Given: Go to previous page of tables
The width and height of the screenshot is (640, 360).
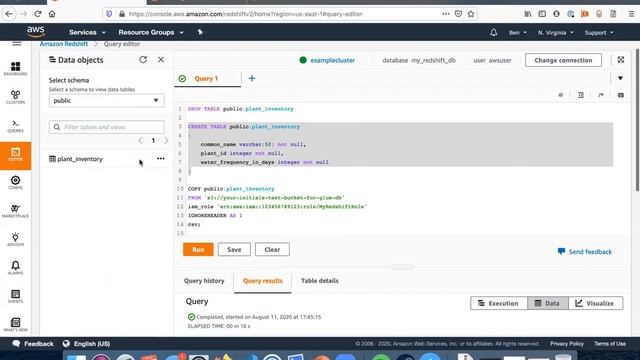Looking at the screenshot, I should 140,140.
